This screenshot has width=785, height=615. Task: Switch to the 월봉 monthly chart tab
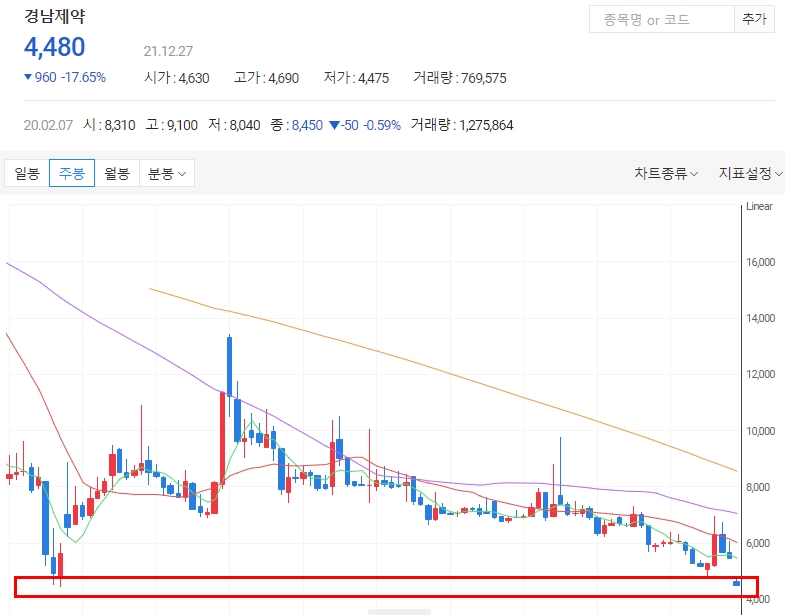pyautogui.click(x=117, y=173)
